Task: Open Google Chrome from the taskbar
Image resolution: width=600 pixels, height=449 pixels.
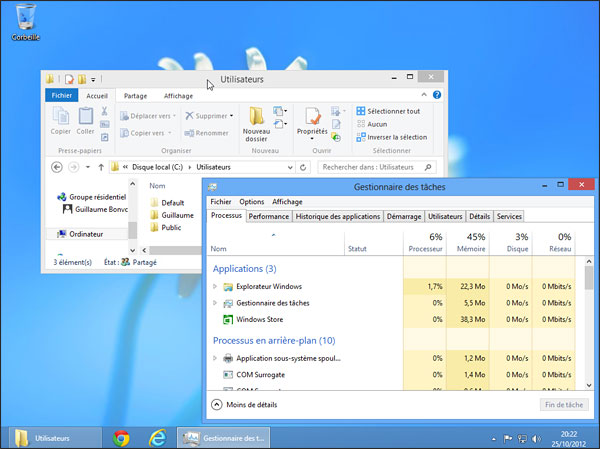Action: [121, 438]
